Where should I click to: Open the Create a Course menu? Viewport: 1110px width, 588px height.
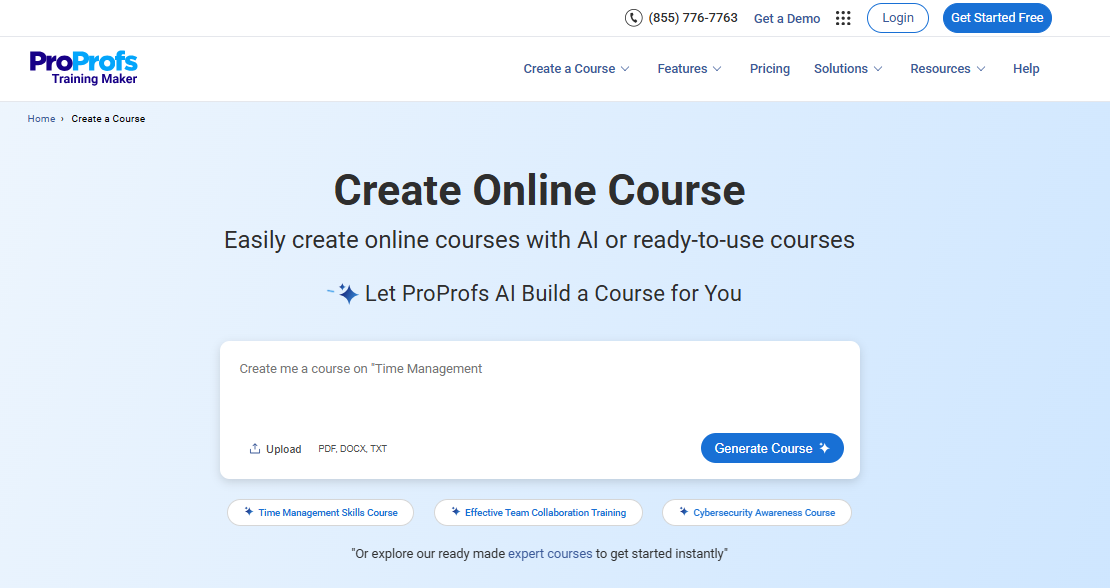click(576, 69)
